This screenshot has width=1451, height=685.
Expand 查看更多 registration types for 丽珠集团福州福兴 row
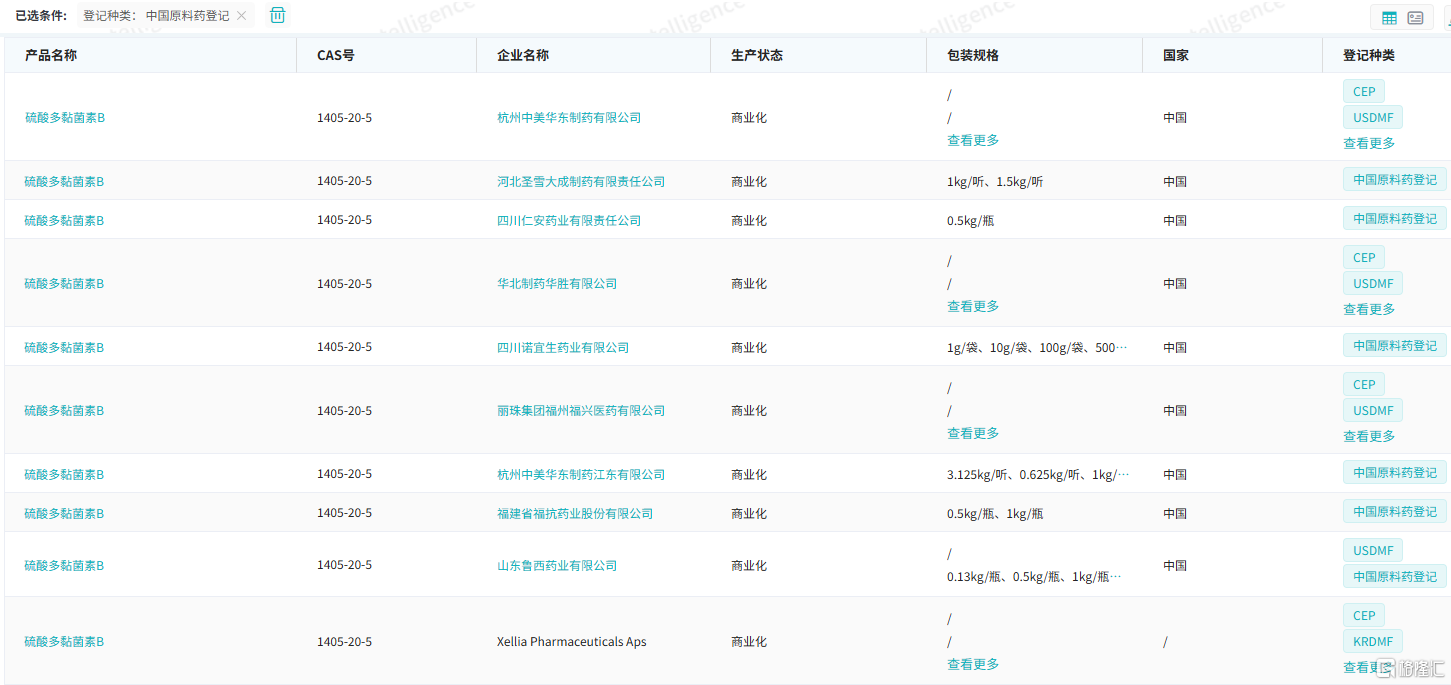click(1369, 436)
